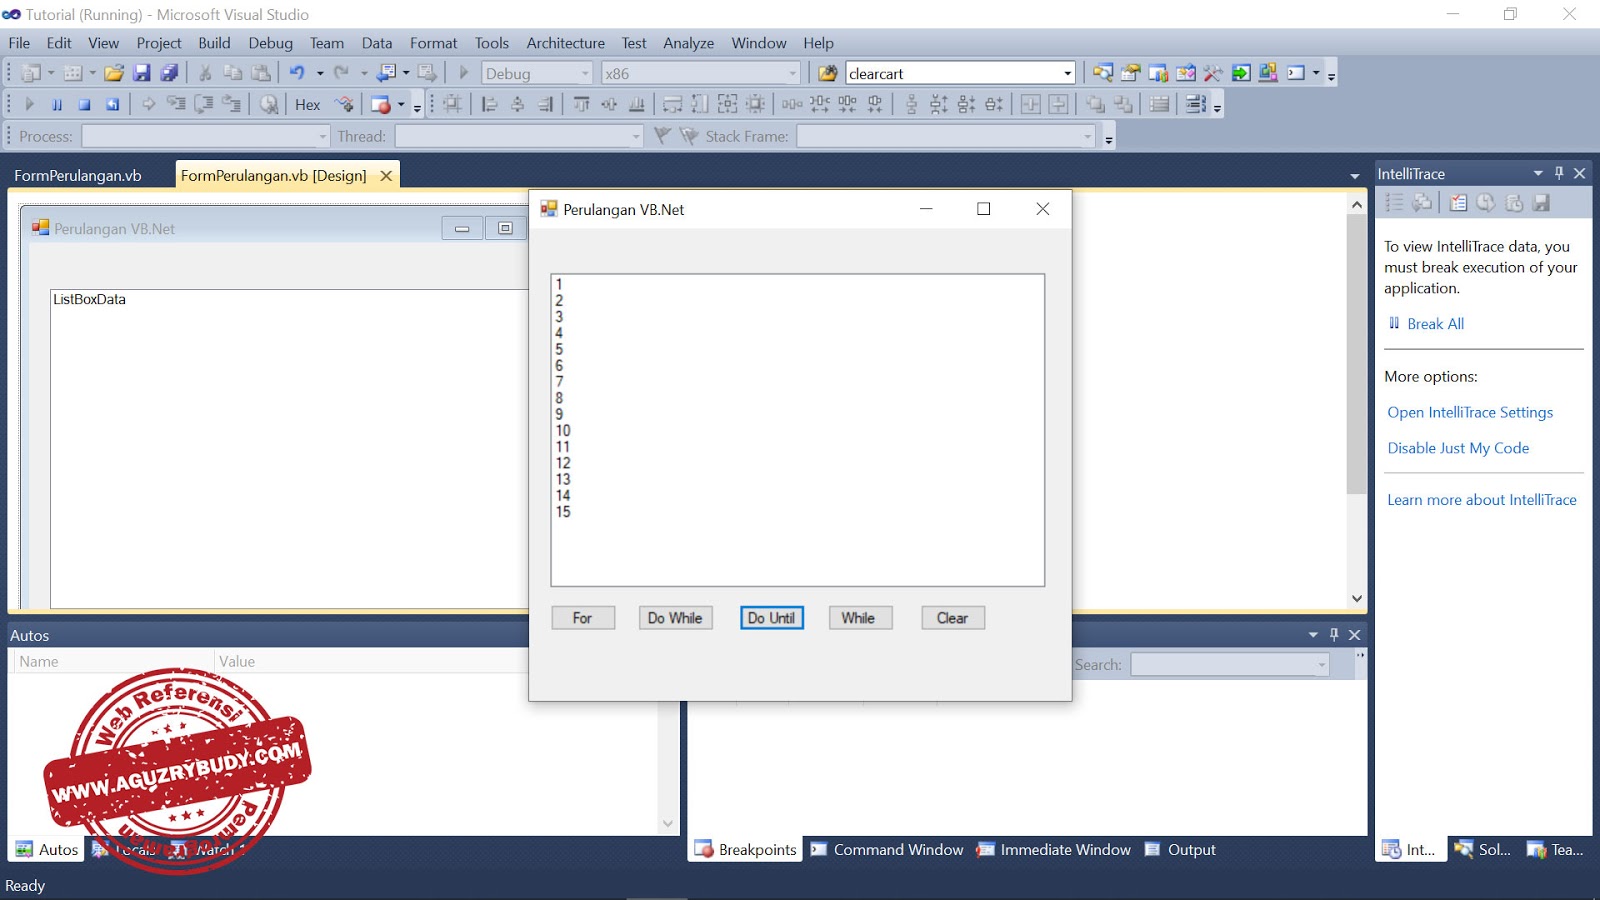Click the Command Window toolbar icon
Image resolution: width=1600 pixels, height=900 pixels.
click(1296, 73)
